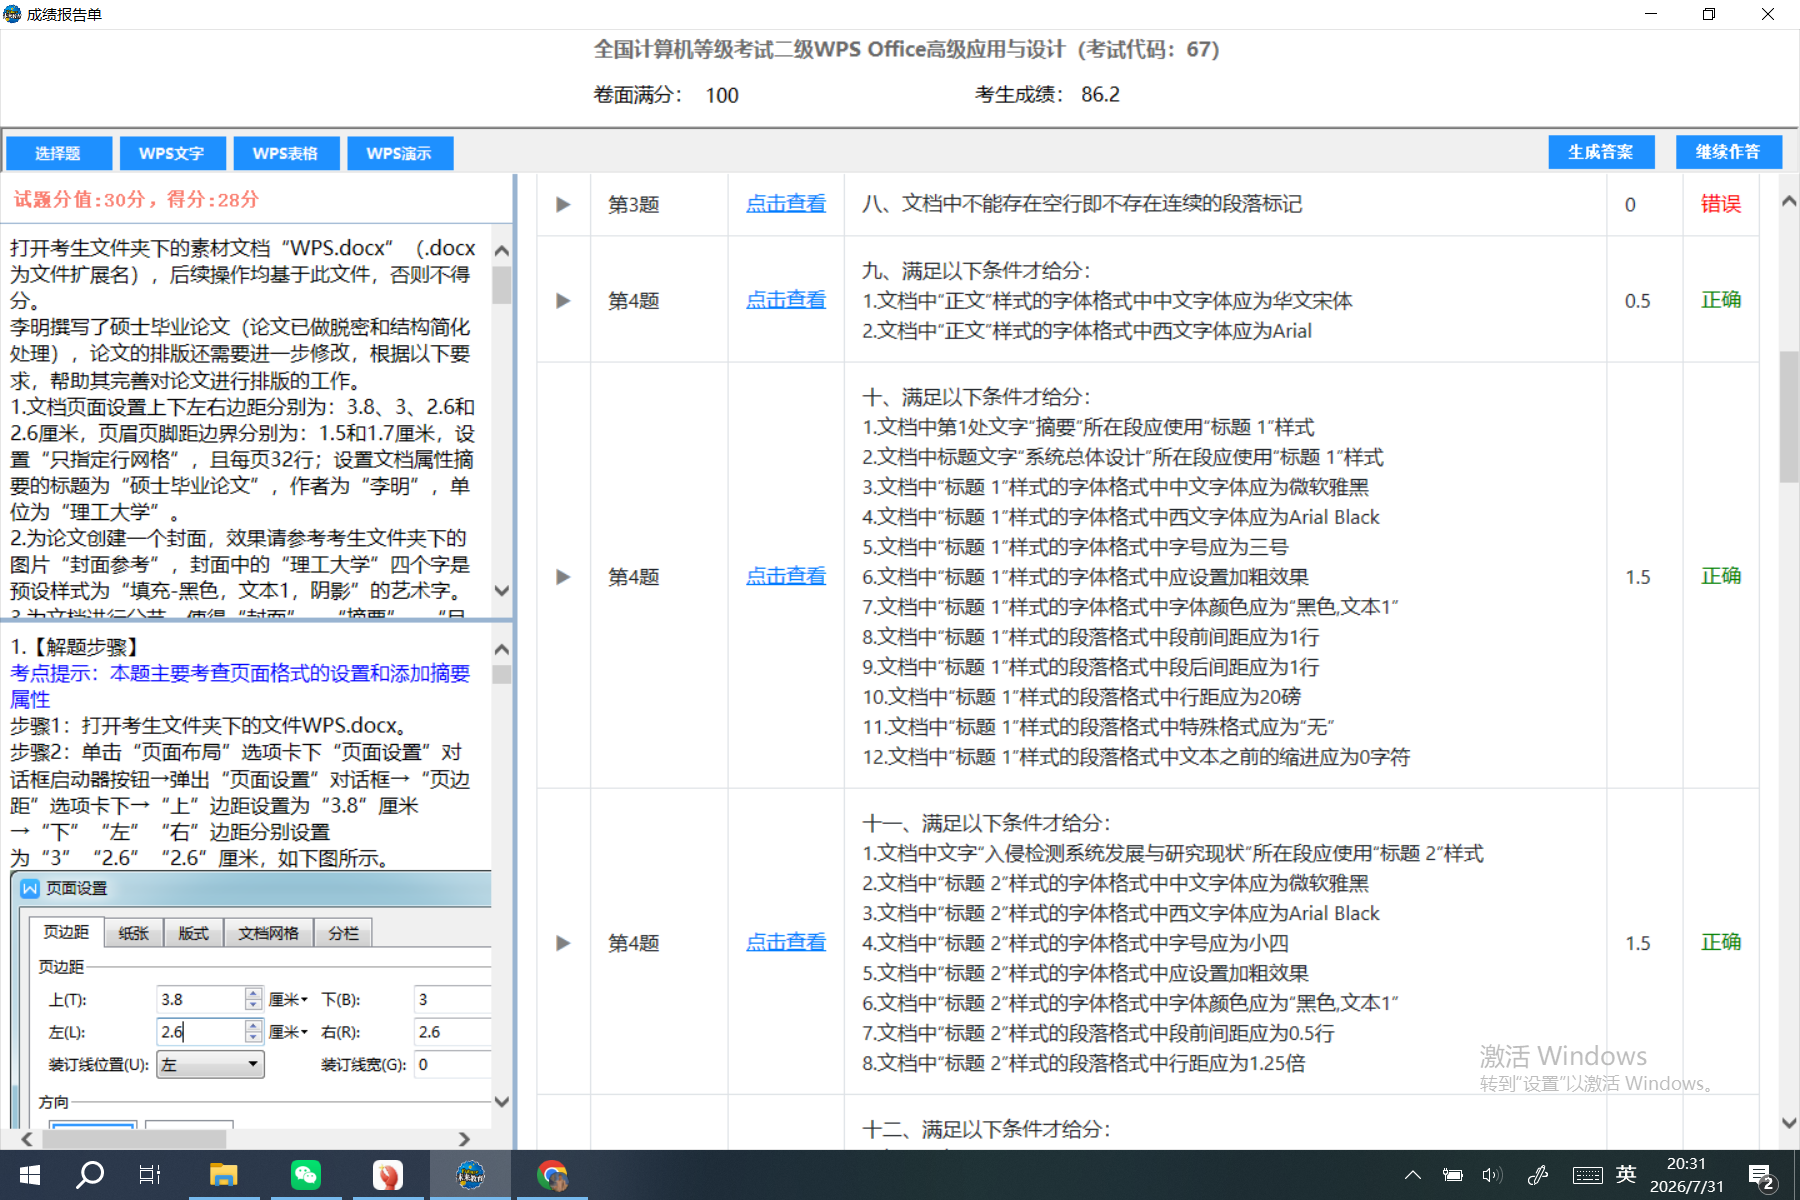Click the 第3题 cell
This screenshot has height=1200, width=1800.
tap(634, 204)
